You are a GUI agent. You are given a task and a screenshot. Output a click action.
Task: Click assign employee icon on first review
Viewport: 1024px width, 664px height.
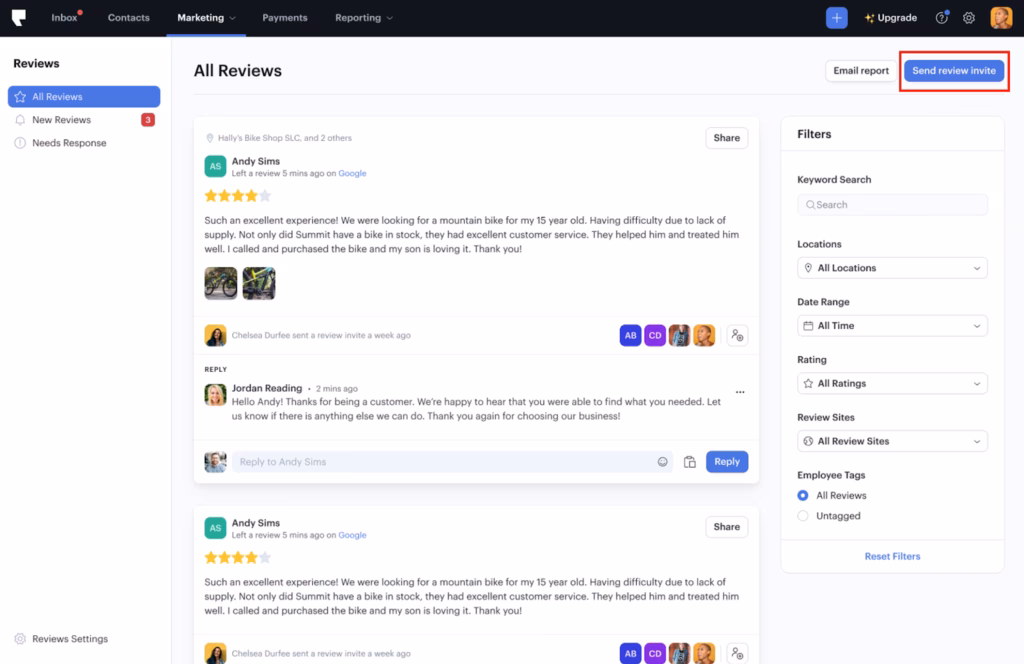(737, 336)
